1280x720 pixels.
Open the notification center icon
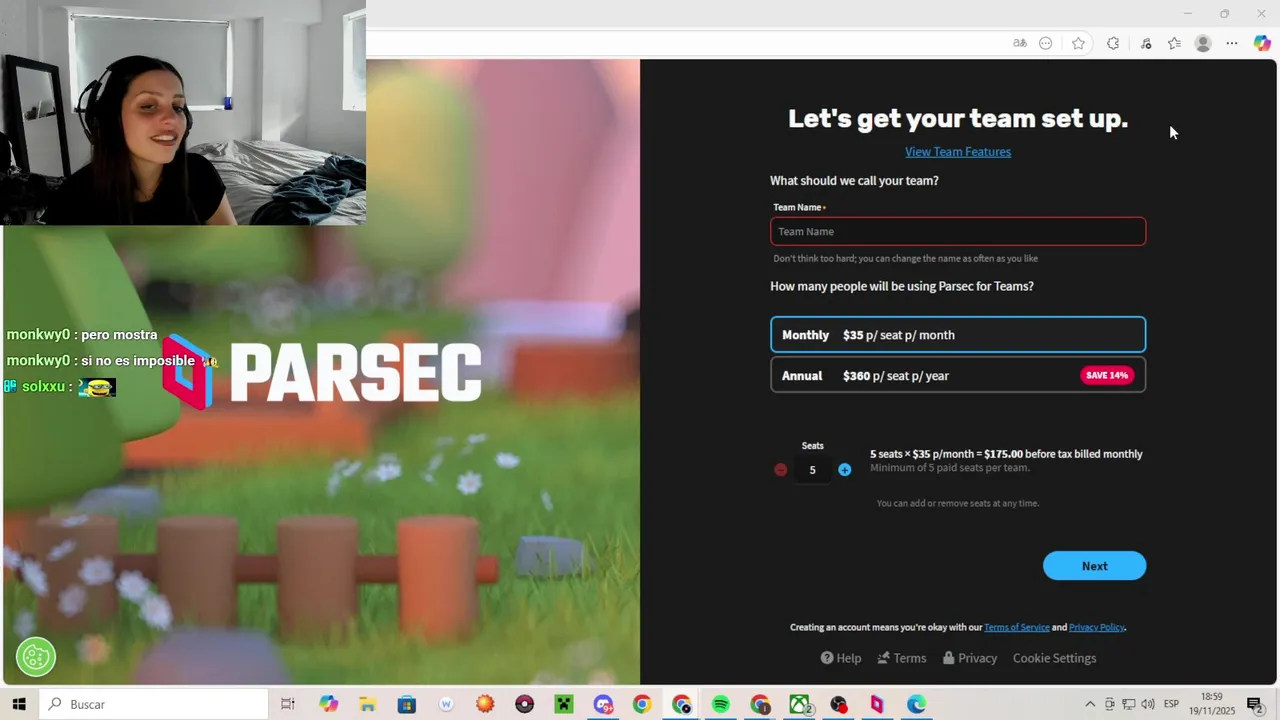1254,705
